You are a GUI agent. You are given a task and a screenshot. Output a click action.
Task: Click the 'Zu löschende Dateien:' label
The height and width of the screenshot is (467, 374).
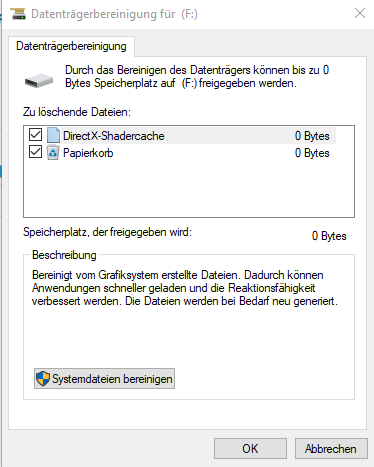[x=77, y=112]
